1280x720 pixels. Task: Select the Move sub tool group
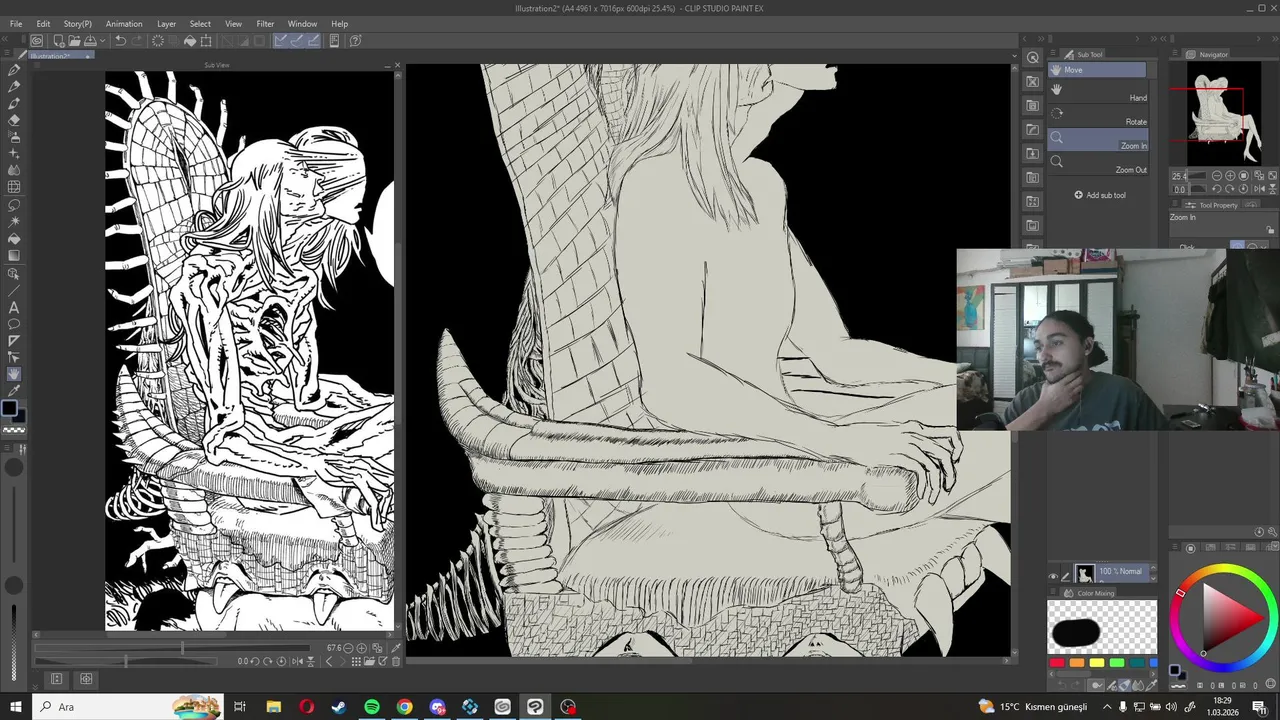[x=1098, y=70]
